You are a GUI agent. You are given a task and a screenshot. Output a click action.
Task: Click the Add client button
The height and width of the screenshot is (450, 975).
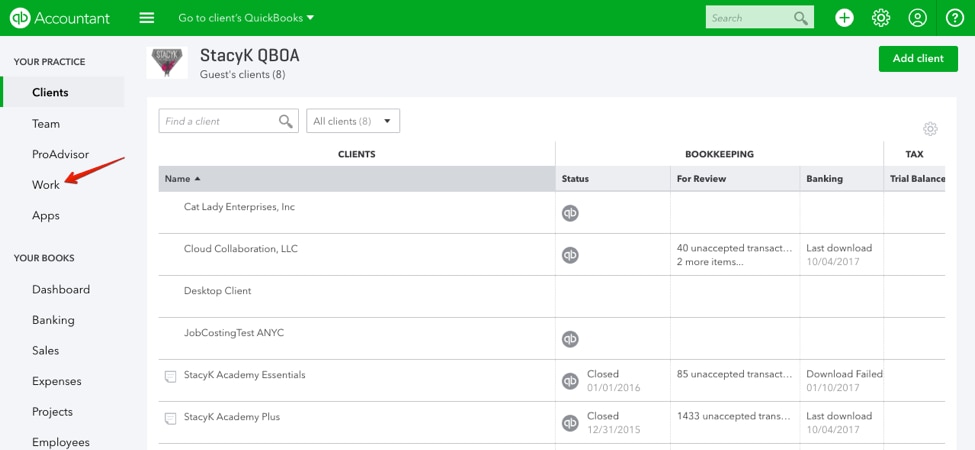pos(918,58)
